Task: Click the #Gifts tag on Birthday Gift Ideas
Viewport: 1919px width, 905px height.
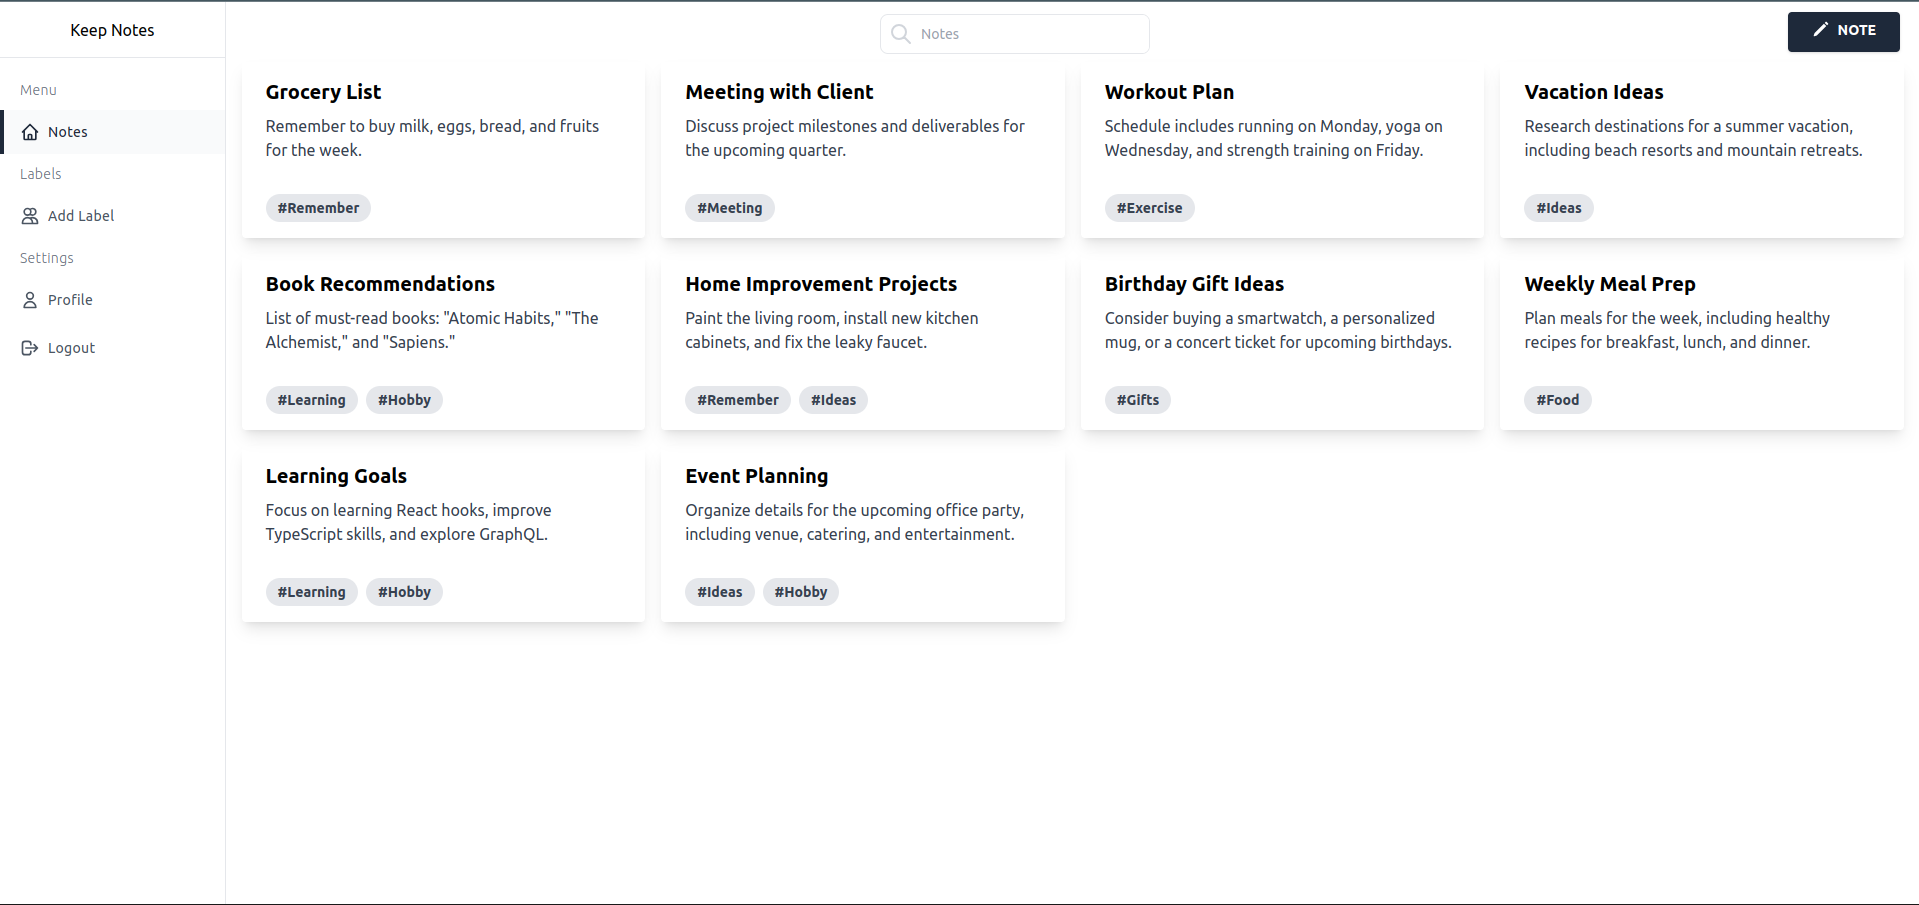Action: coord(1137,399)
